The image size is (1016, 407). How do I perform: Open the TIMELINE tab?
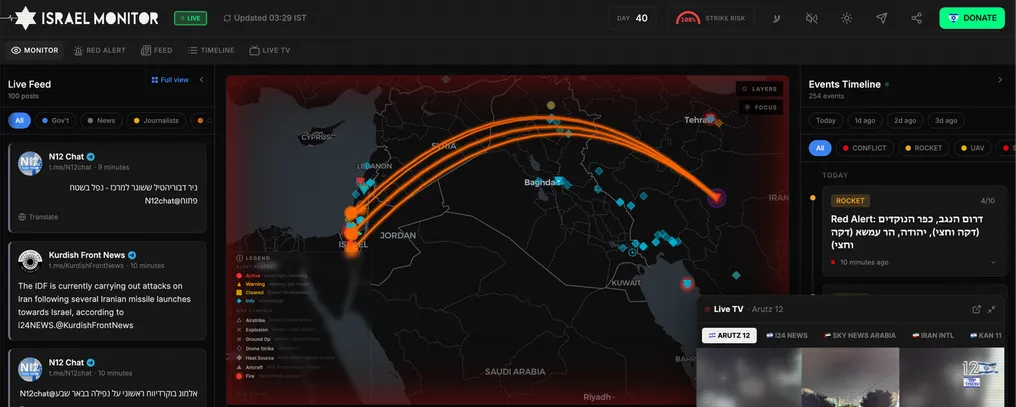[211, 50]
